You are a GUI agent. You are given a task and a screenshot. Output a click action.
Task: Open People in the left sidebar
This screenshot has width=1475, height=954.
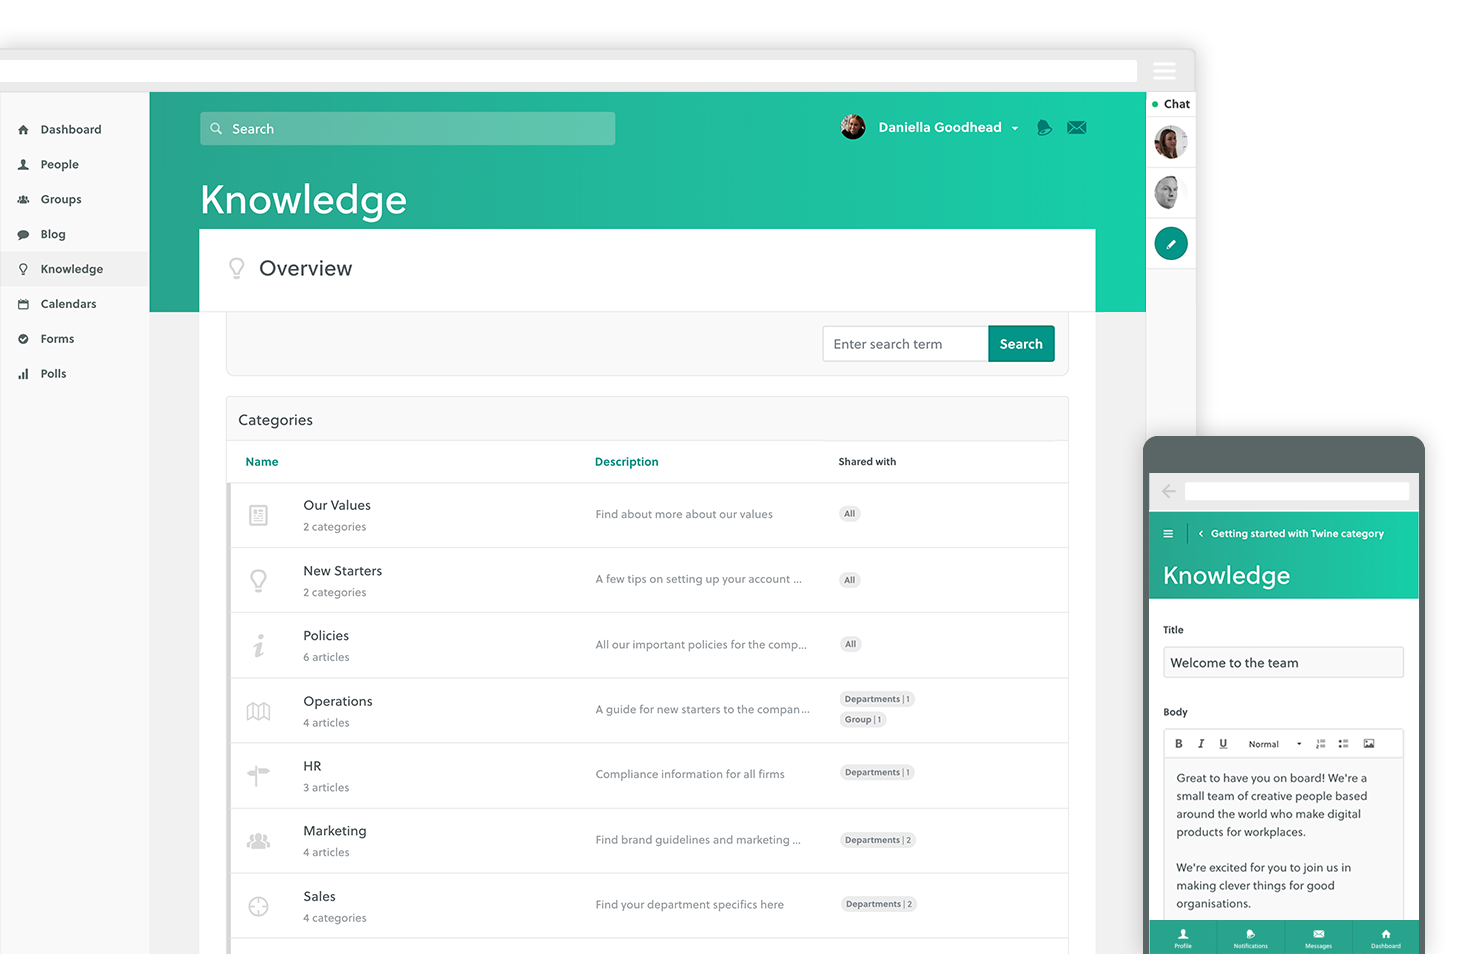pos(59,165)
